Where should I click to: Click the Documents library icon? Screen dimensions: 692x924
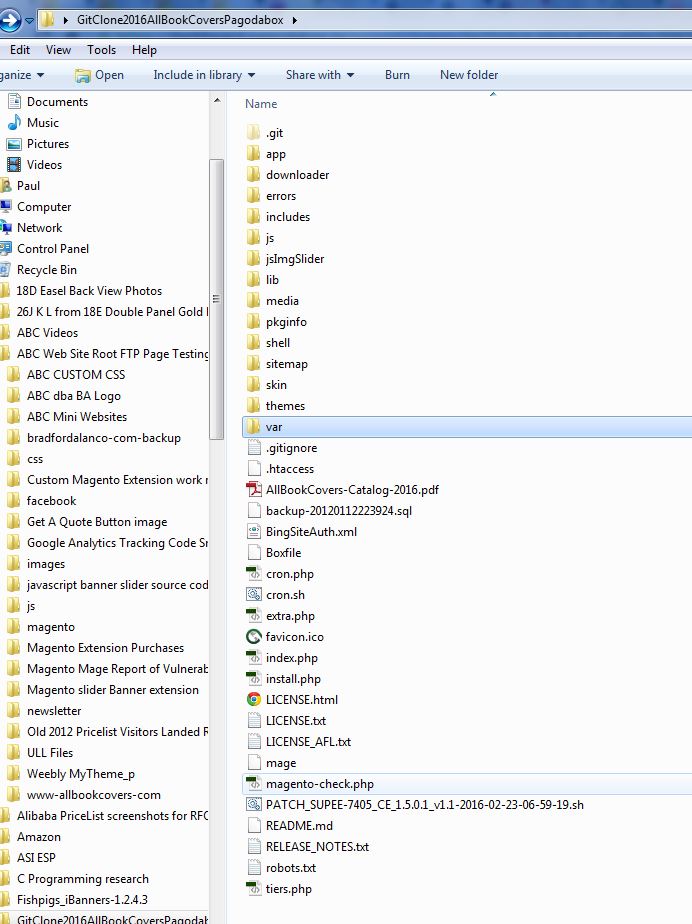pos(14,101)
